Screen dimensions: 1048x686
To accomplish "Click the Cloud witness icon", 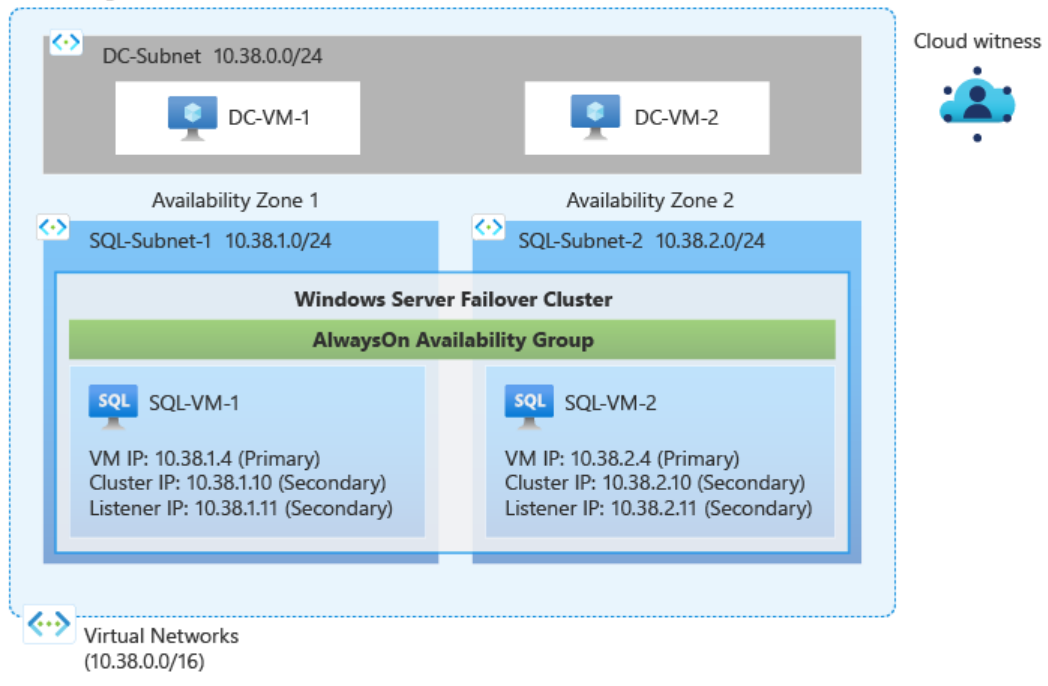I will 977,104.
